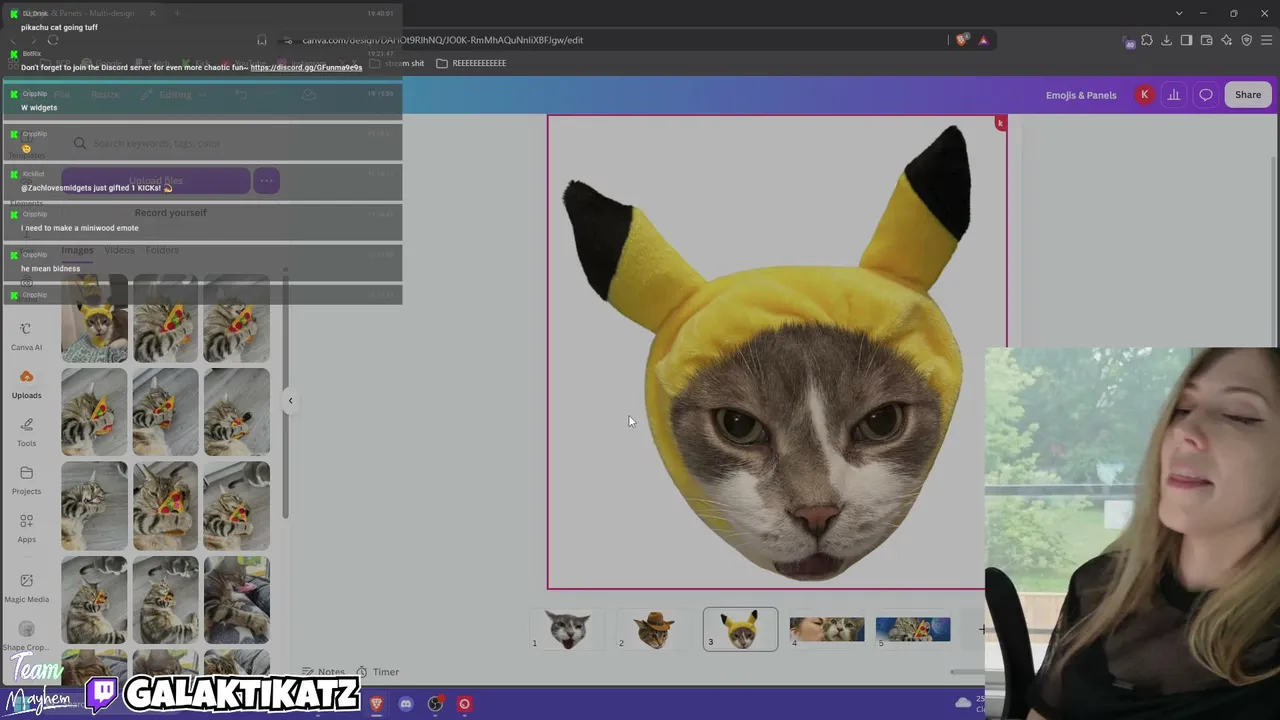Click the Brave Rewards triangle icon
Viewport: 1280px width, 720px height.
pyautogui.click(x=983, y=40)
